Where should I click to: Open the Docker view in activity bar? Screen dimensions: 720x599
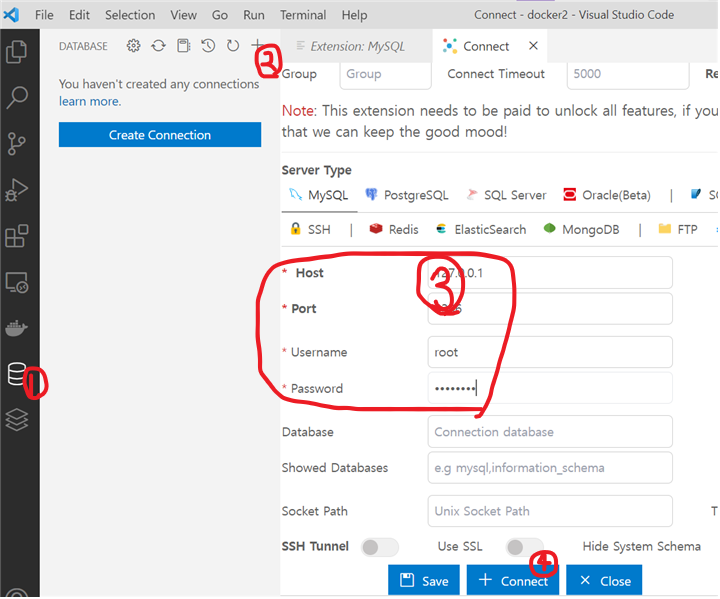pyautogui.click(x=17, y=328)
